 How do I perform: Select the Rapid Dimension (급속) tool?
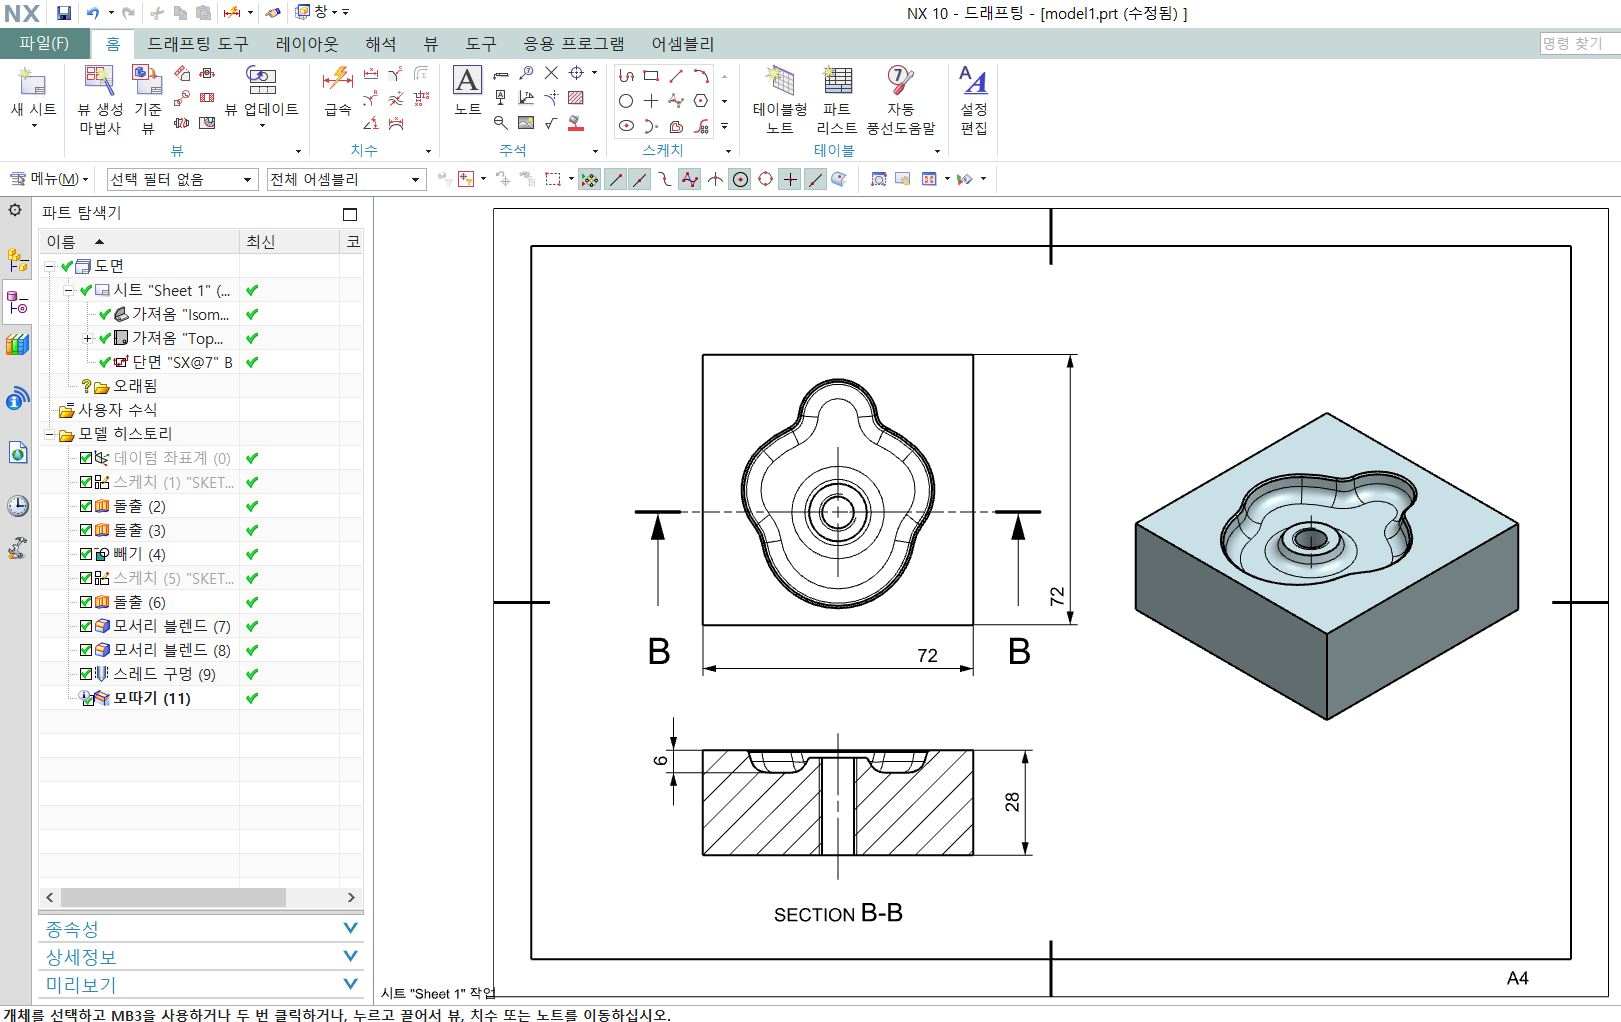[338, 79]
